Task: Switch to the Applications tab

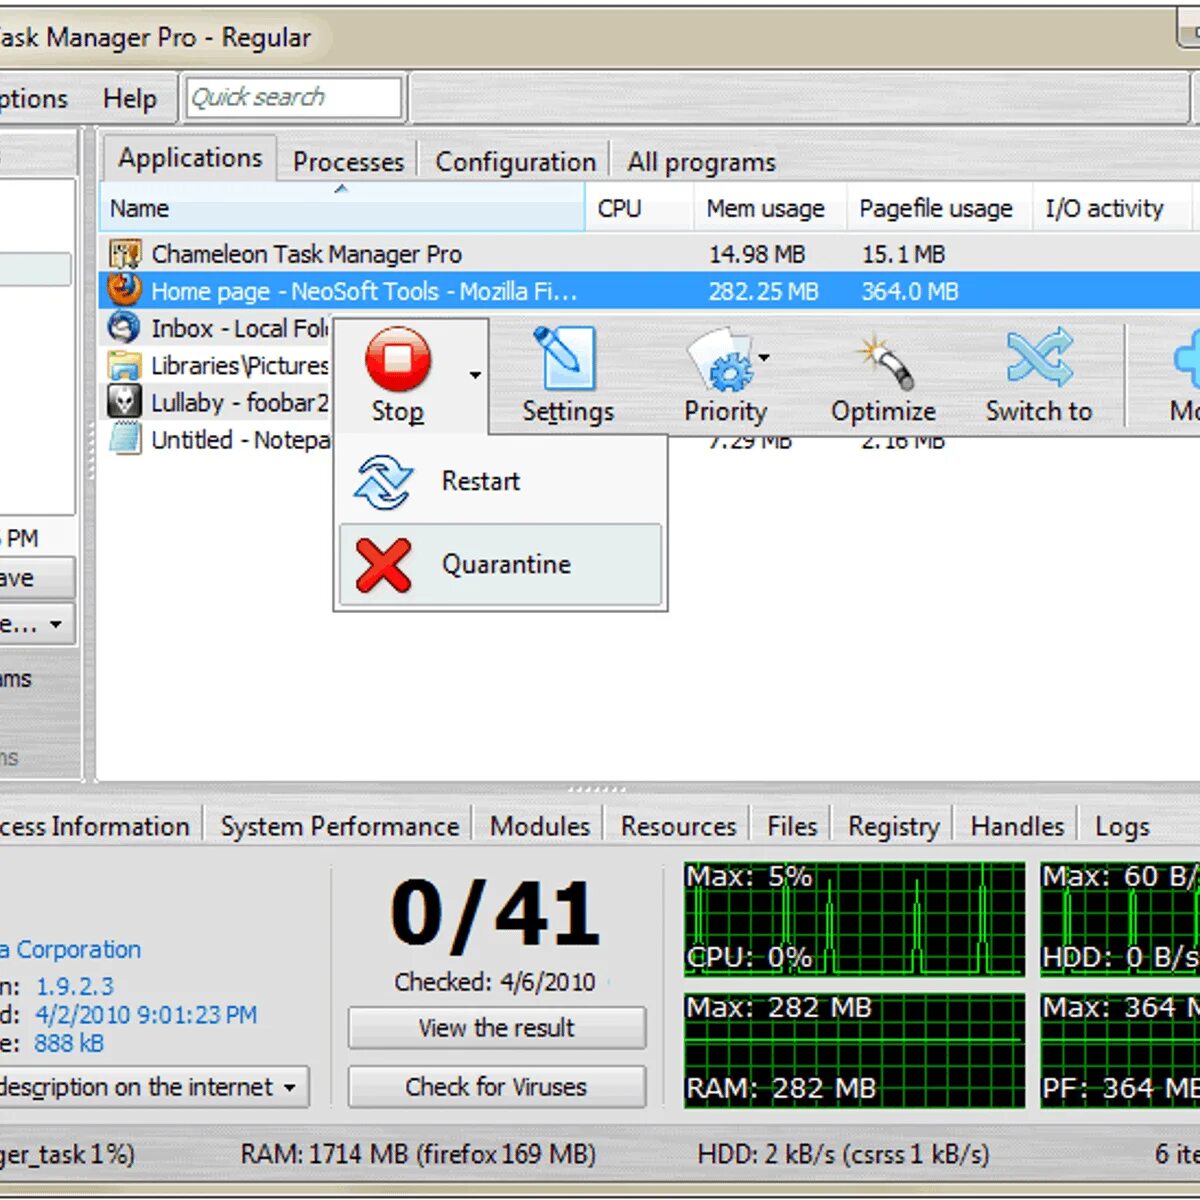Action: click(190, 158)
